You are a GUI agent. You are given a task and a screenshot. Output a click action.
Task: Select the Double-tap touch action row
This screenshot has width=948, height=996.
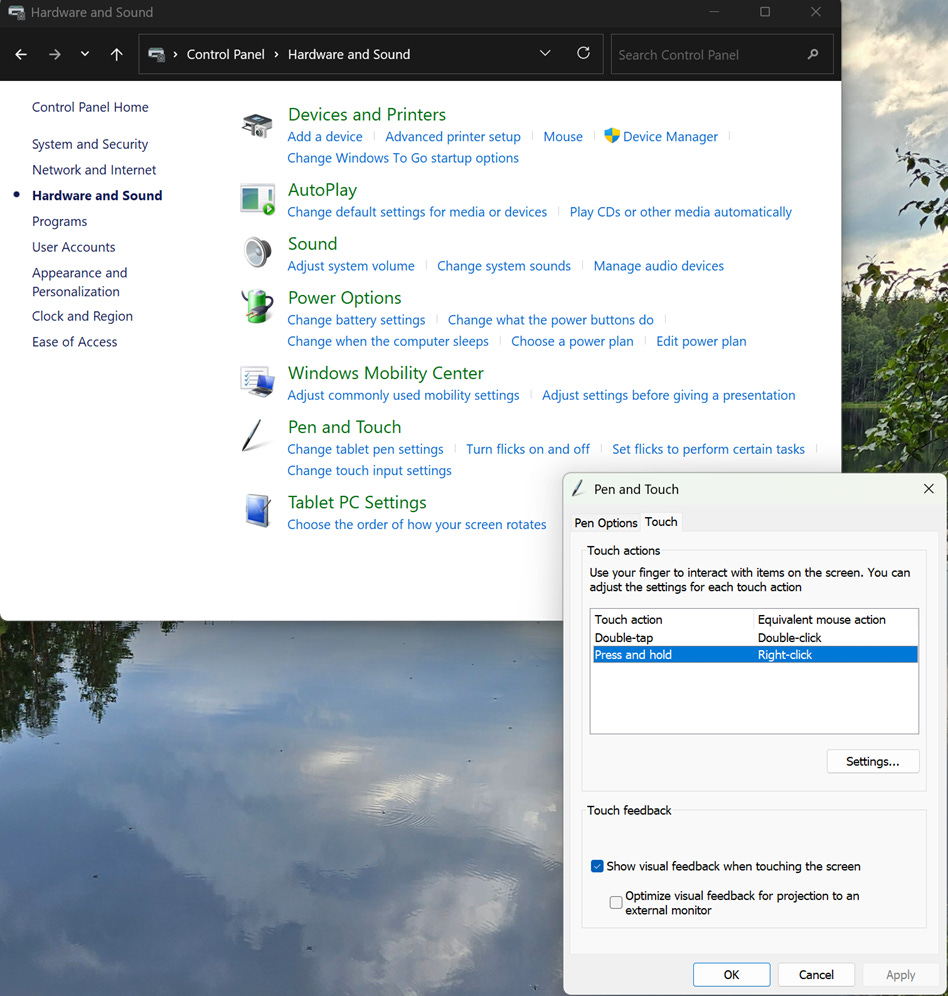754,637
